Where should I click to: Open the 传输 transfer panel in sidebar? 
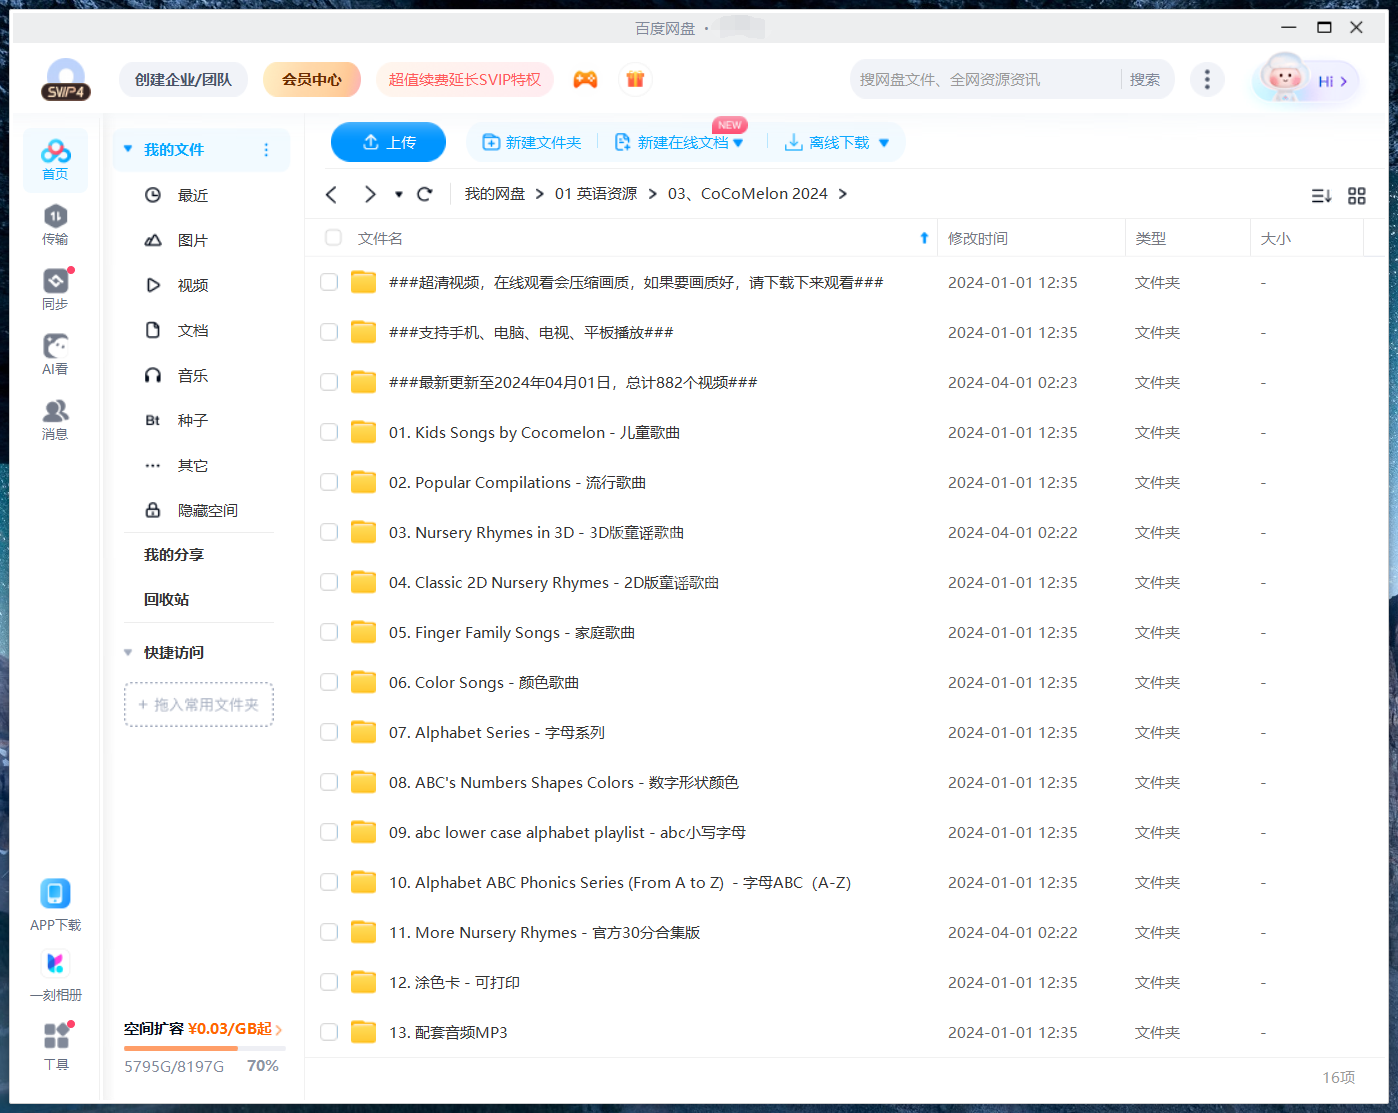[55, 224]
